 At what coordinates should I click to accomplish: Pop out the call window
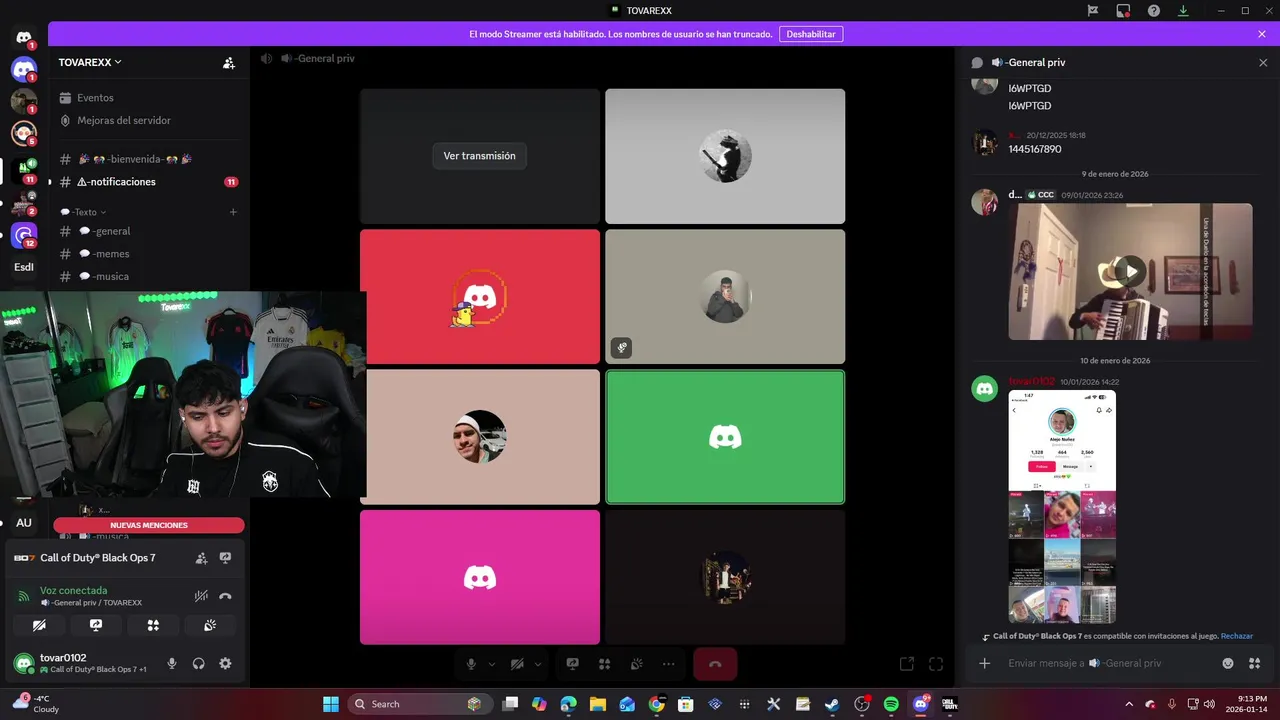[907, 663]
